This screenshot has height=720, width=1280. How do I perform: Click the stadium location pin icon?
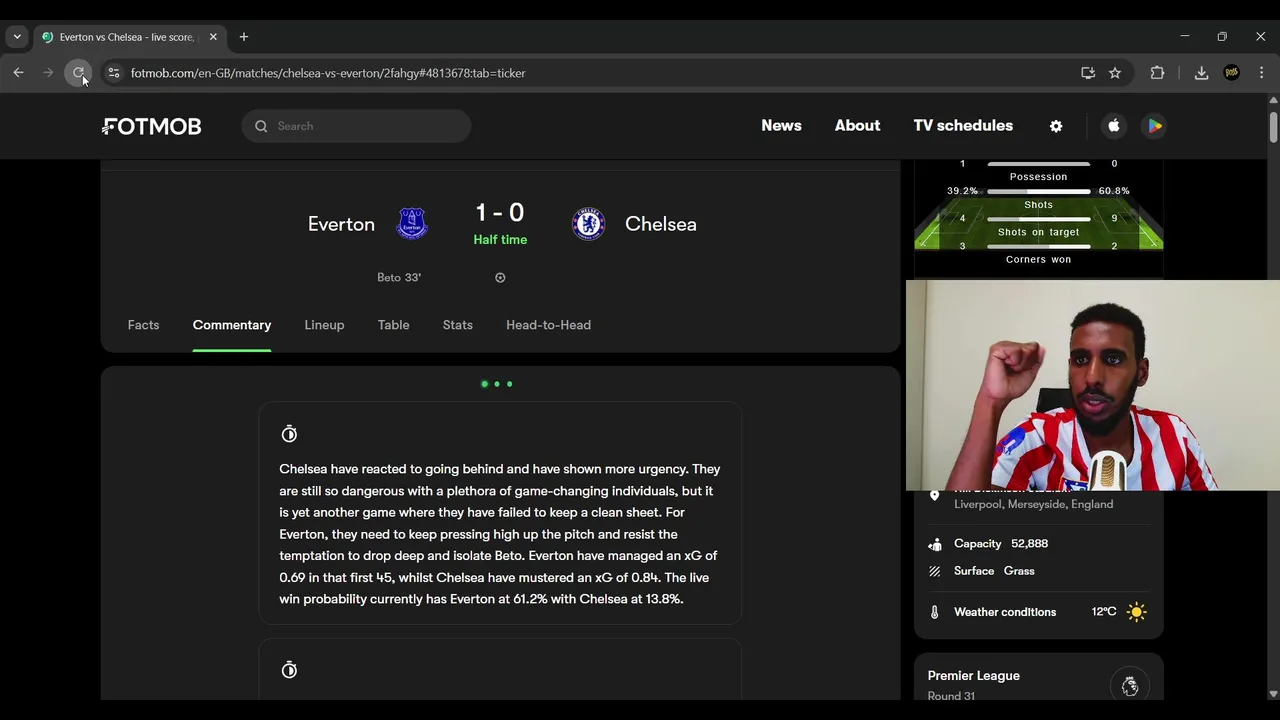tap(935, 496)
